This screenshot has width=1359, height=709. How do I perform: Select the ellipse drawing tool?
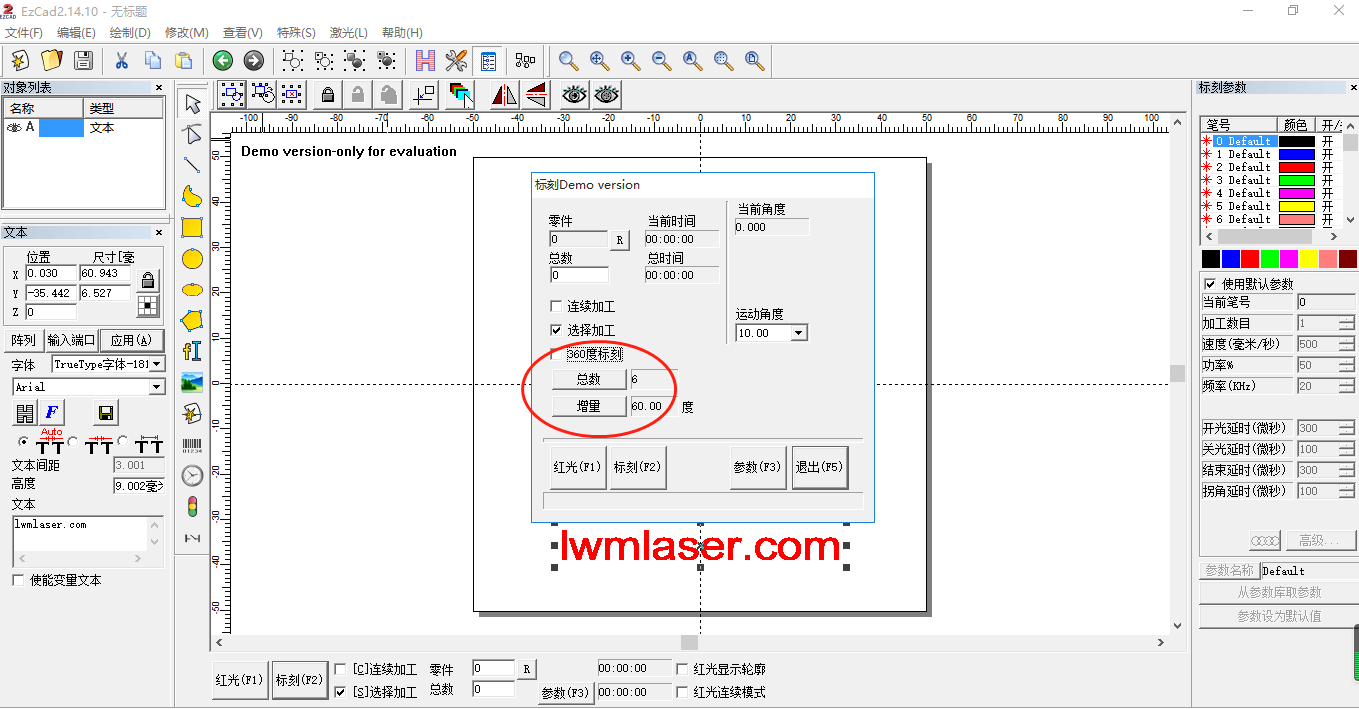(192, 290)
